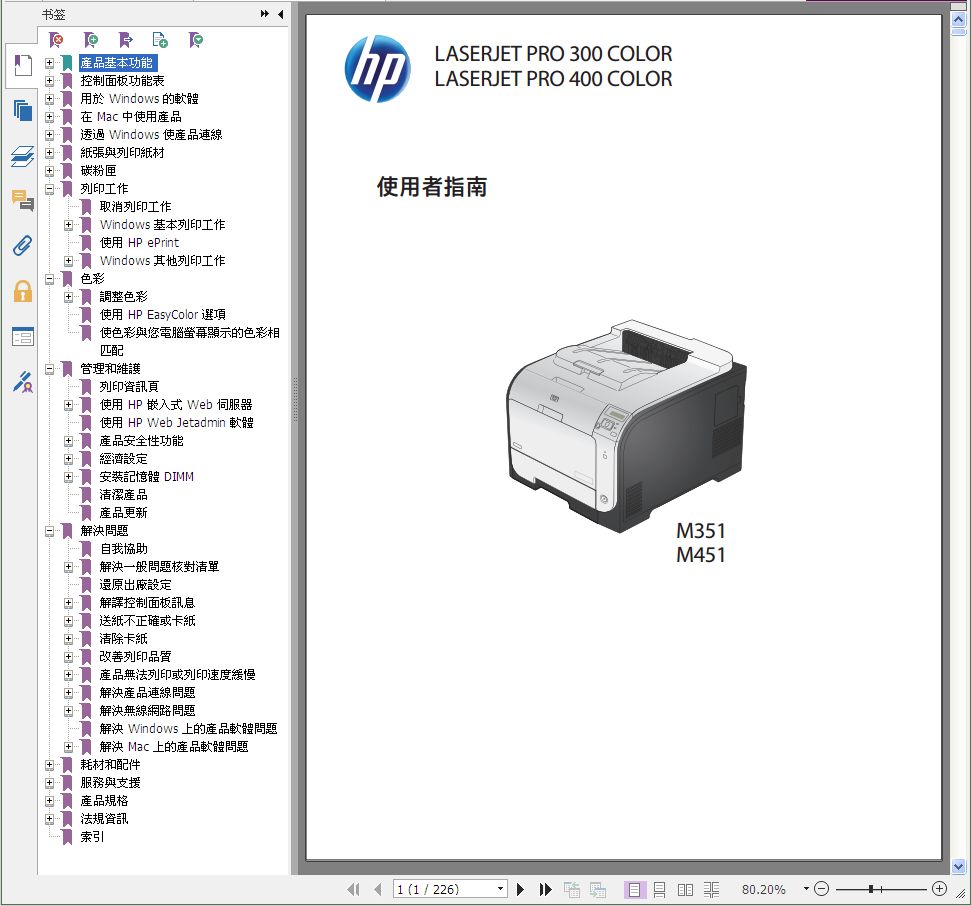Screen dimensions: 972x906
Task: Go to the previous page
Action: (x=378, y=889)
